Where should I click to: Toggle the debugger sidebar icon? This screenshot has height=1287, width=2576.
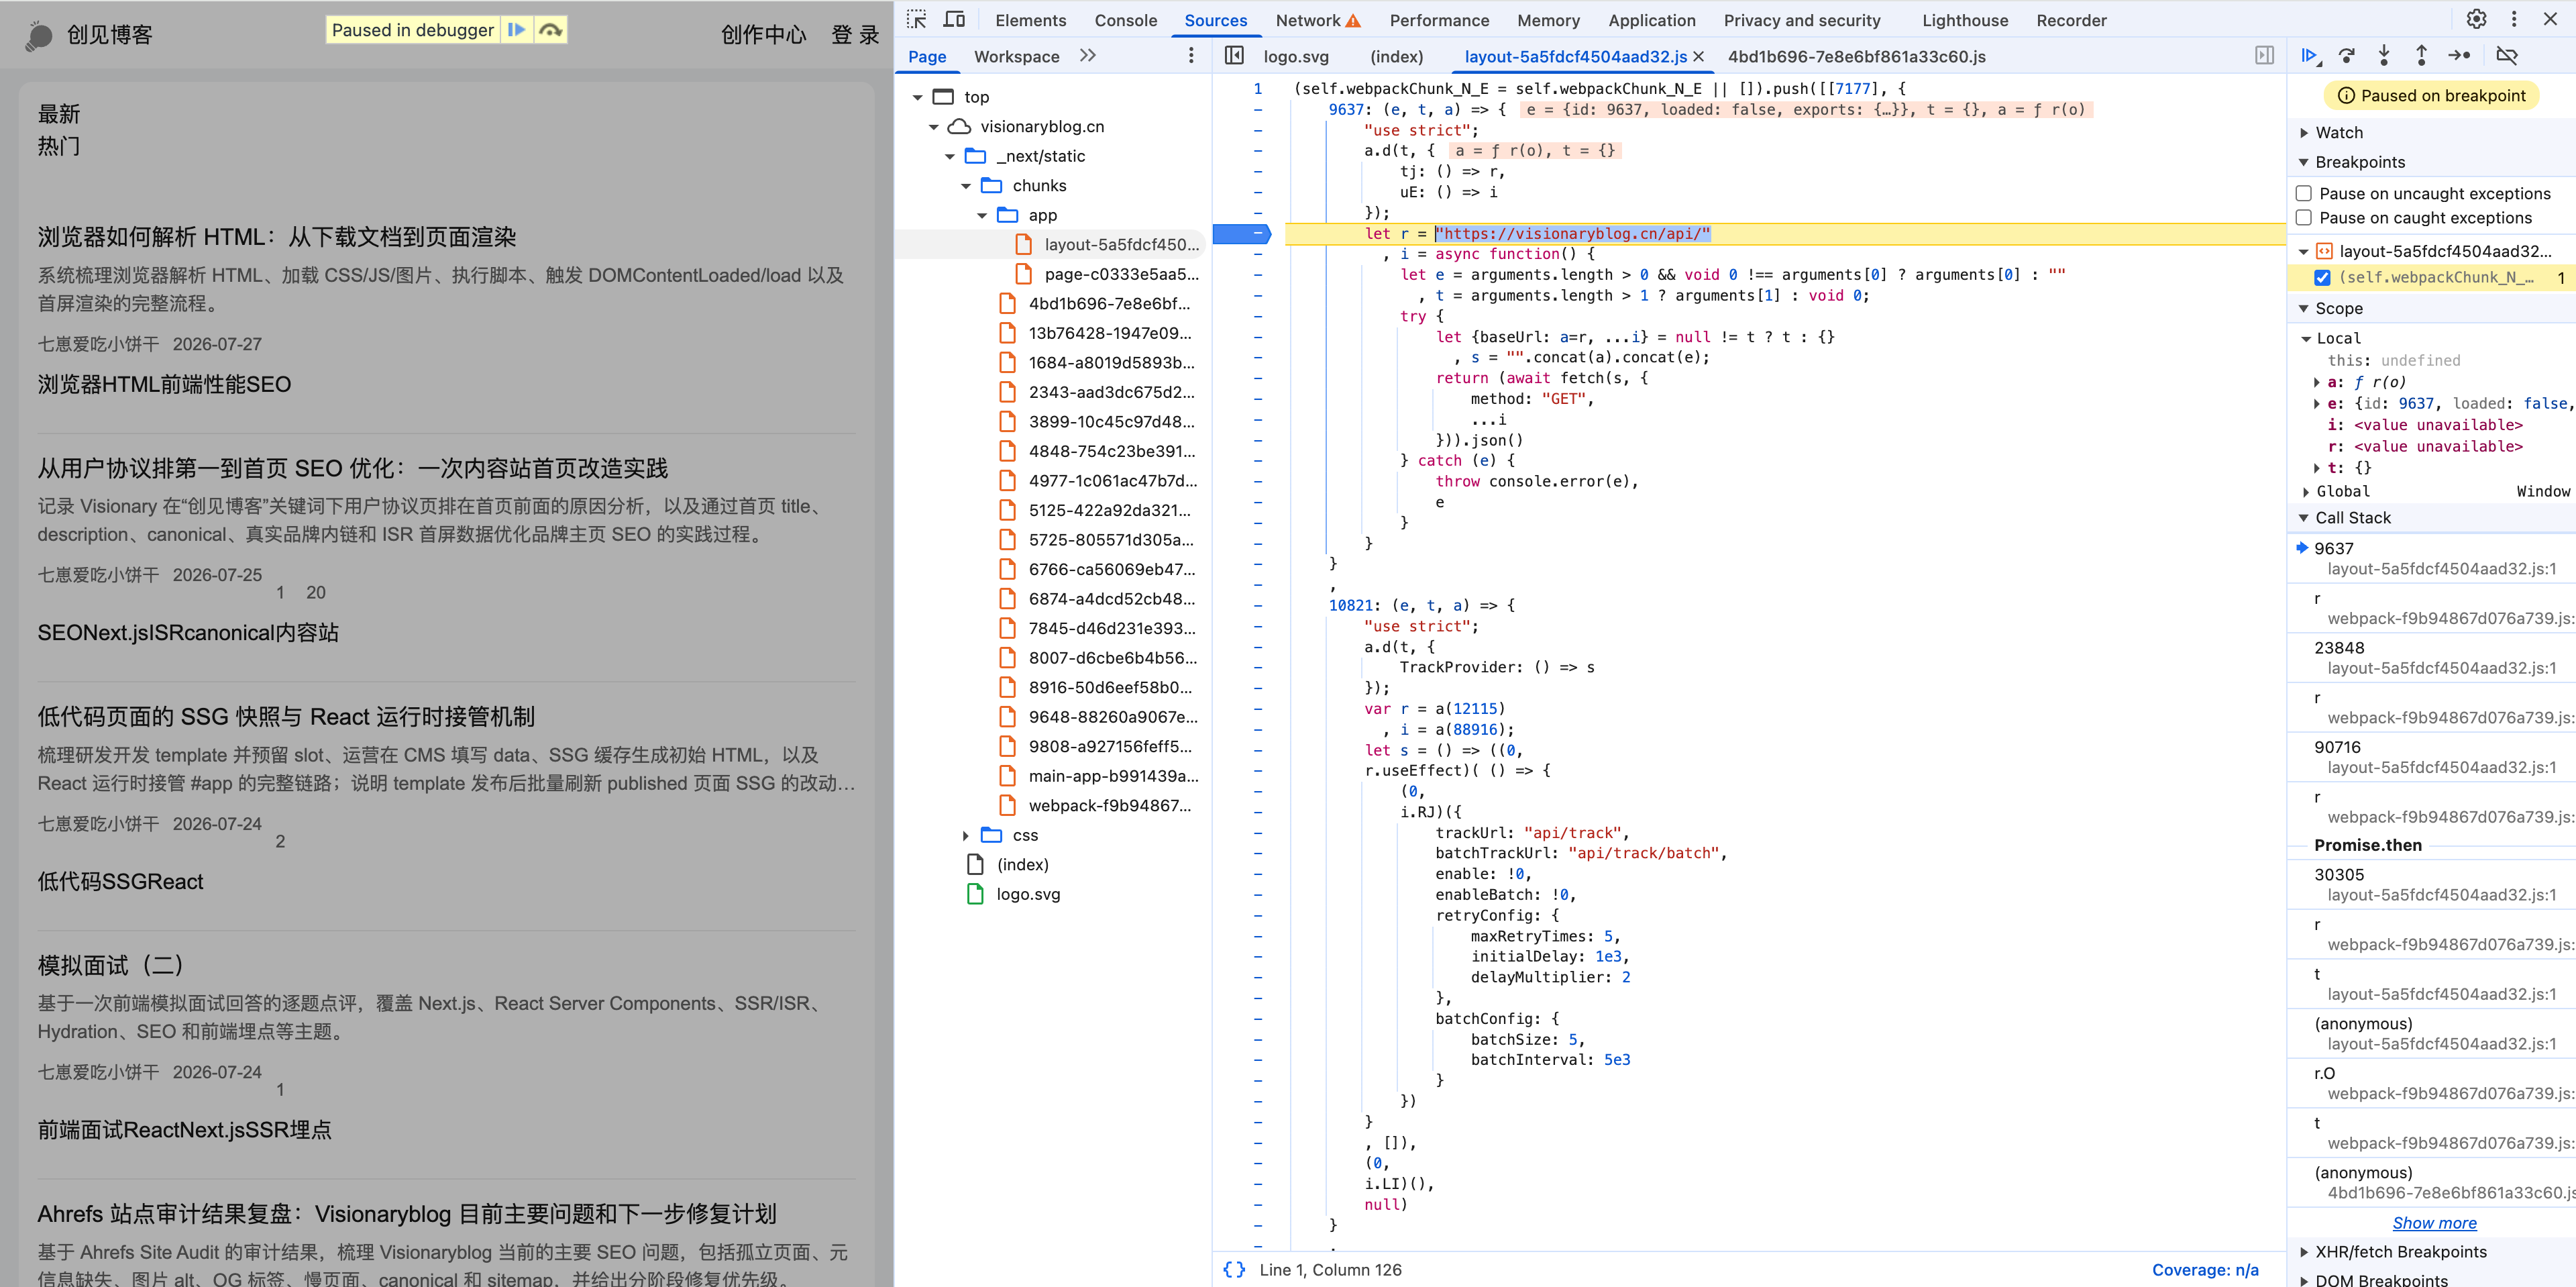pyautogui.click(x=2265, y=56)
